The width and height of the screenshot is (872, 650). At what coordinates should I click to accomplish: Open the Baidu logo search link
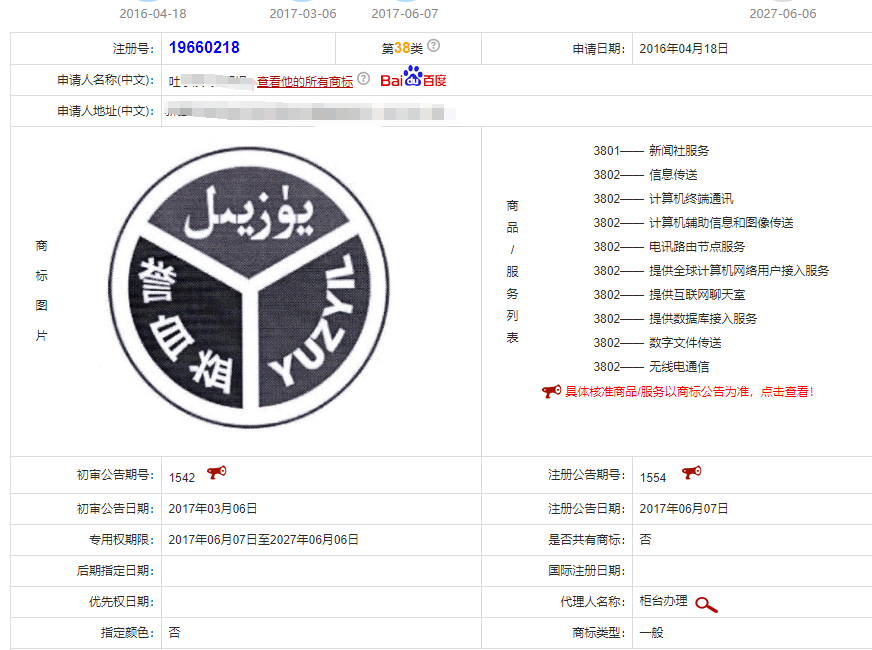(413, 77)
